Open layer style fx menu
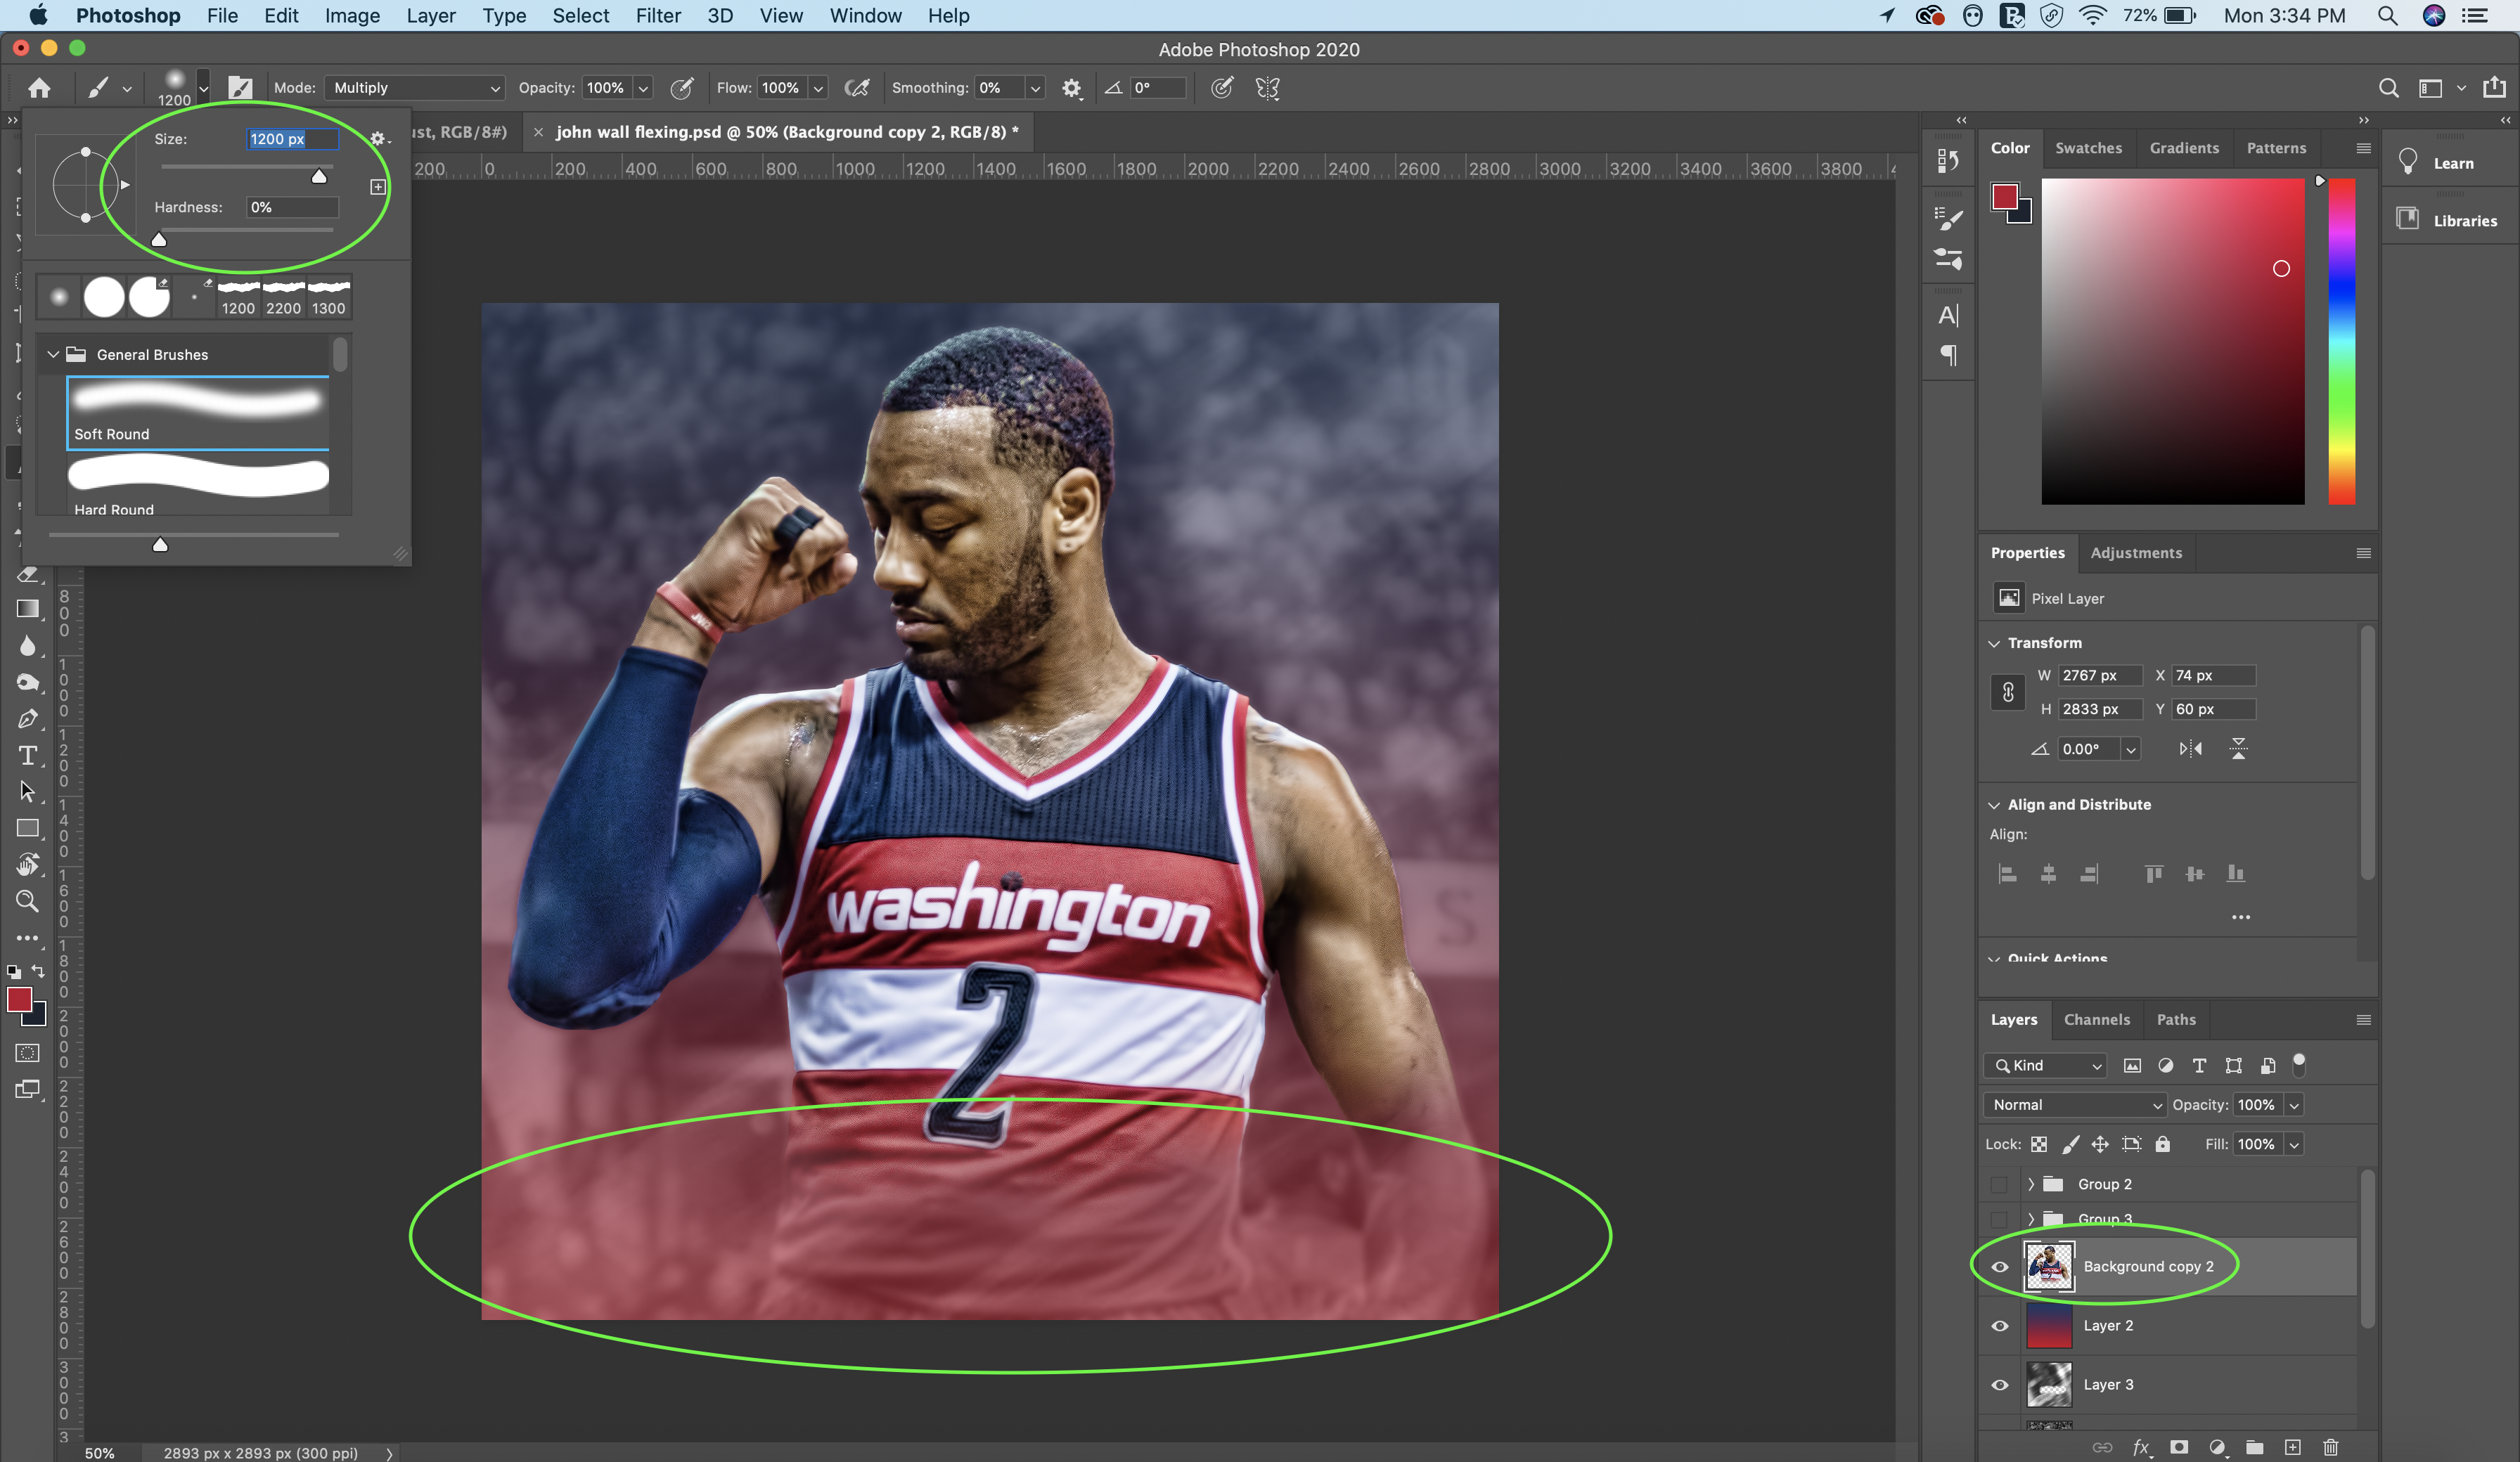This screenshot has width=2520, height=1462. [2141, 1447]
